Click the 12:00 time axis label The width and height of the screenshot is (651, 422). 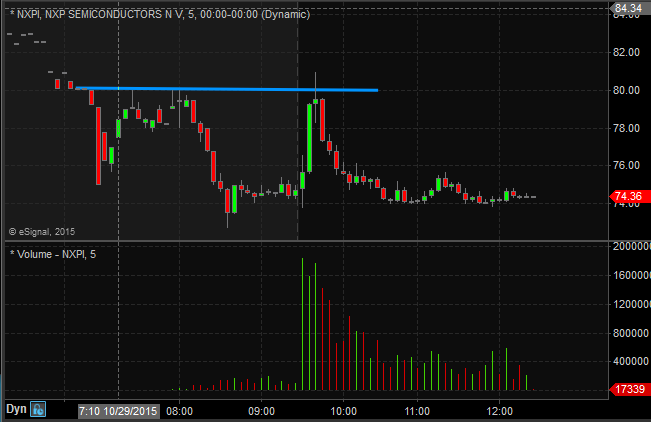499,412
